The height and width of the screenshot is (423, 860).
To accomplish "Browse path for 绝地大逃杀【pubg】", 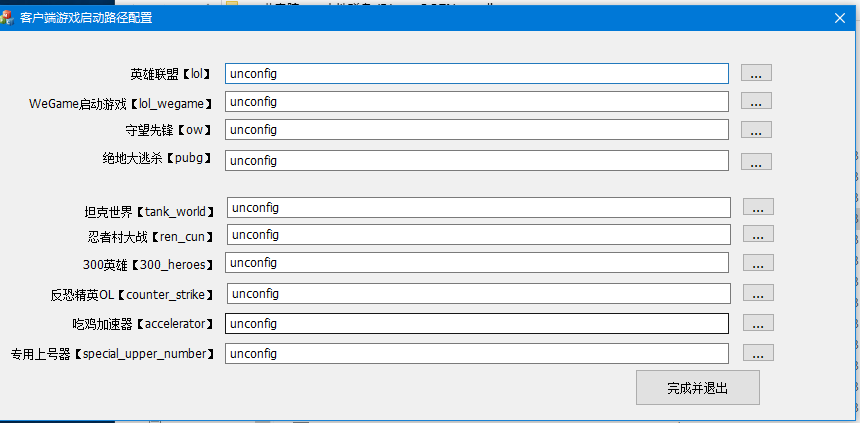I will pos(756,161).
